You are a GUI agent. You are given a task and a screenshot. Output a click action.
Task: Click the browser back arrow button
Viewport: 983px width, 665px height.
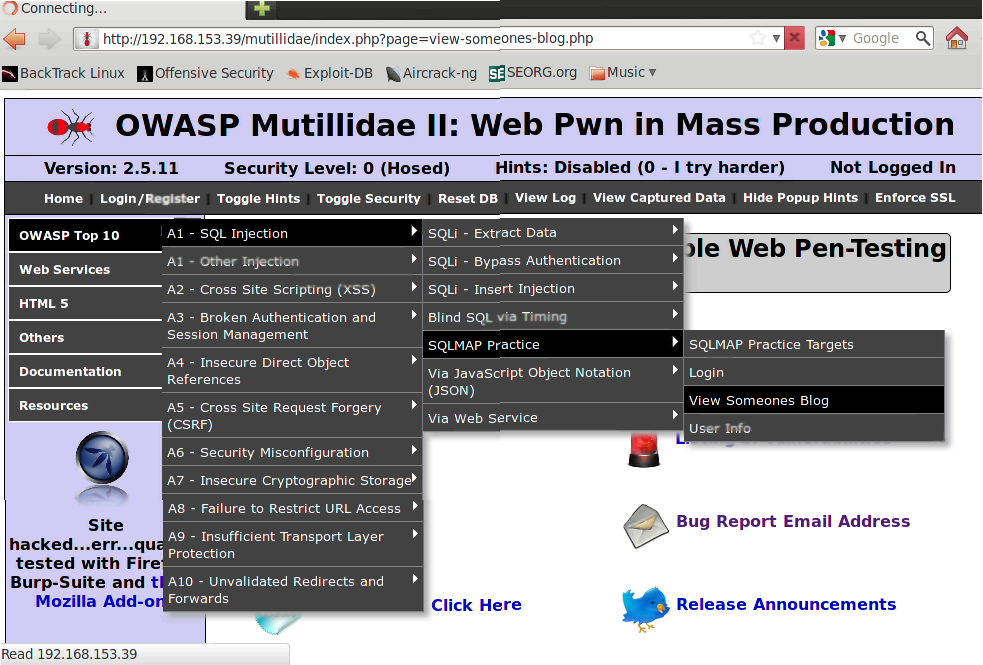(x=15, y=39)
